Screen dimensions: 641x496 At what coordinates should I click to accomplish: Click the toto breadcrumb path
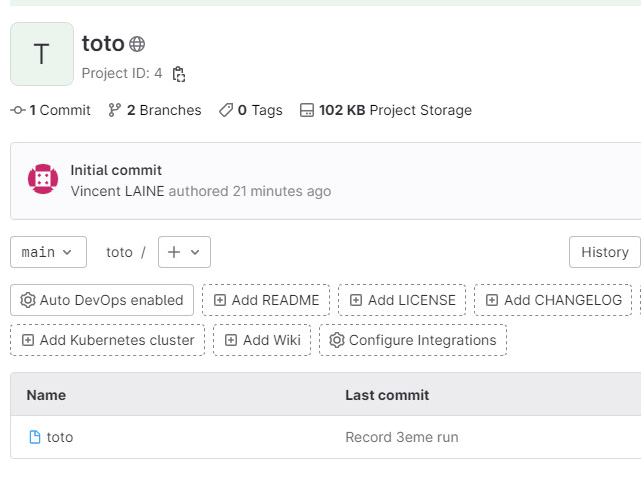119,252
